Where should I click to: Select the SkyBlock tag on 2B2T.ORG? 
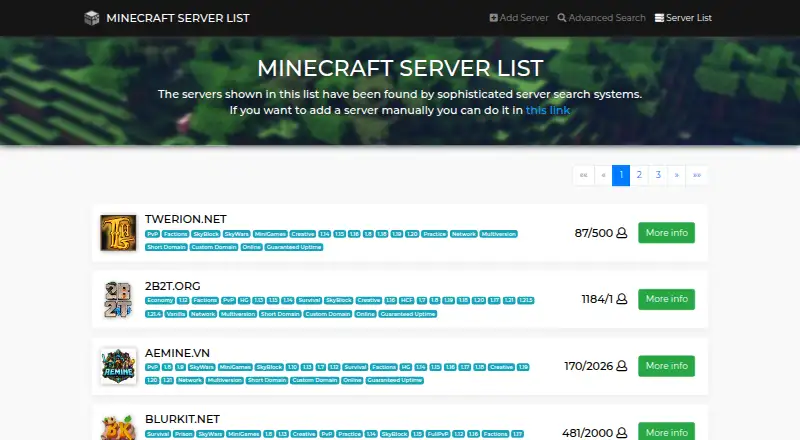339,300
